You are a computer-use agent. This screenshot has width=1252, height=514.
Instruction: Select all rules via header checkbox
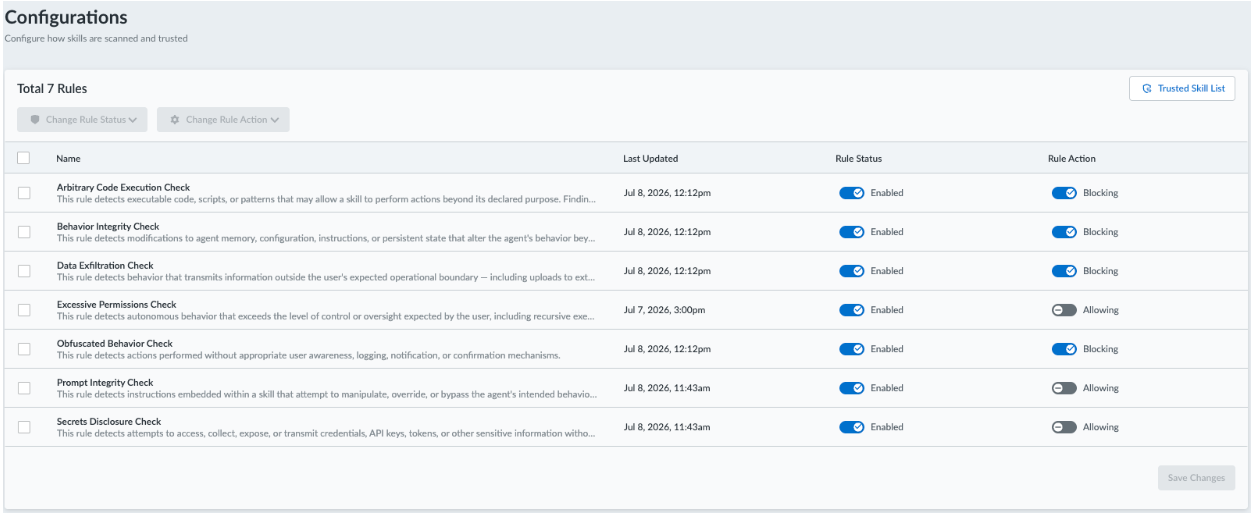[x=24, y=158]
